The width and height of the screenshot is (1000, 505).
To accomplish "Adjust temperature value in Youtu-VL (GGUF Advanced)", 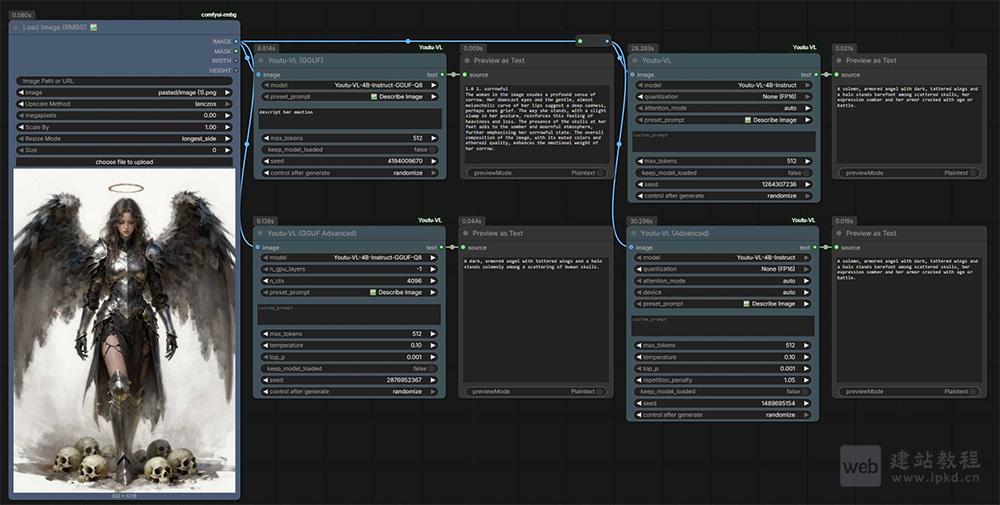I will 350,345.
